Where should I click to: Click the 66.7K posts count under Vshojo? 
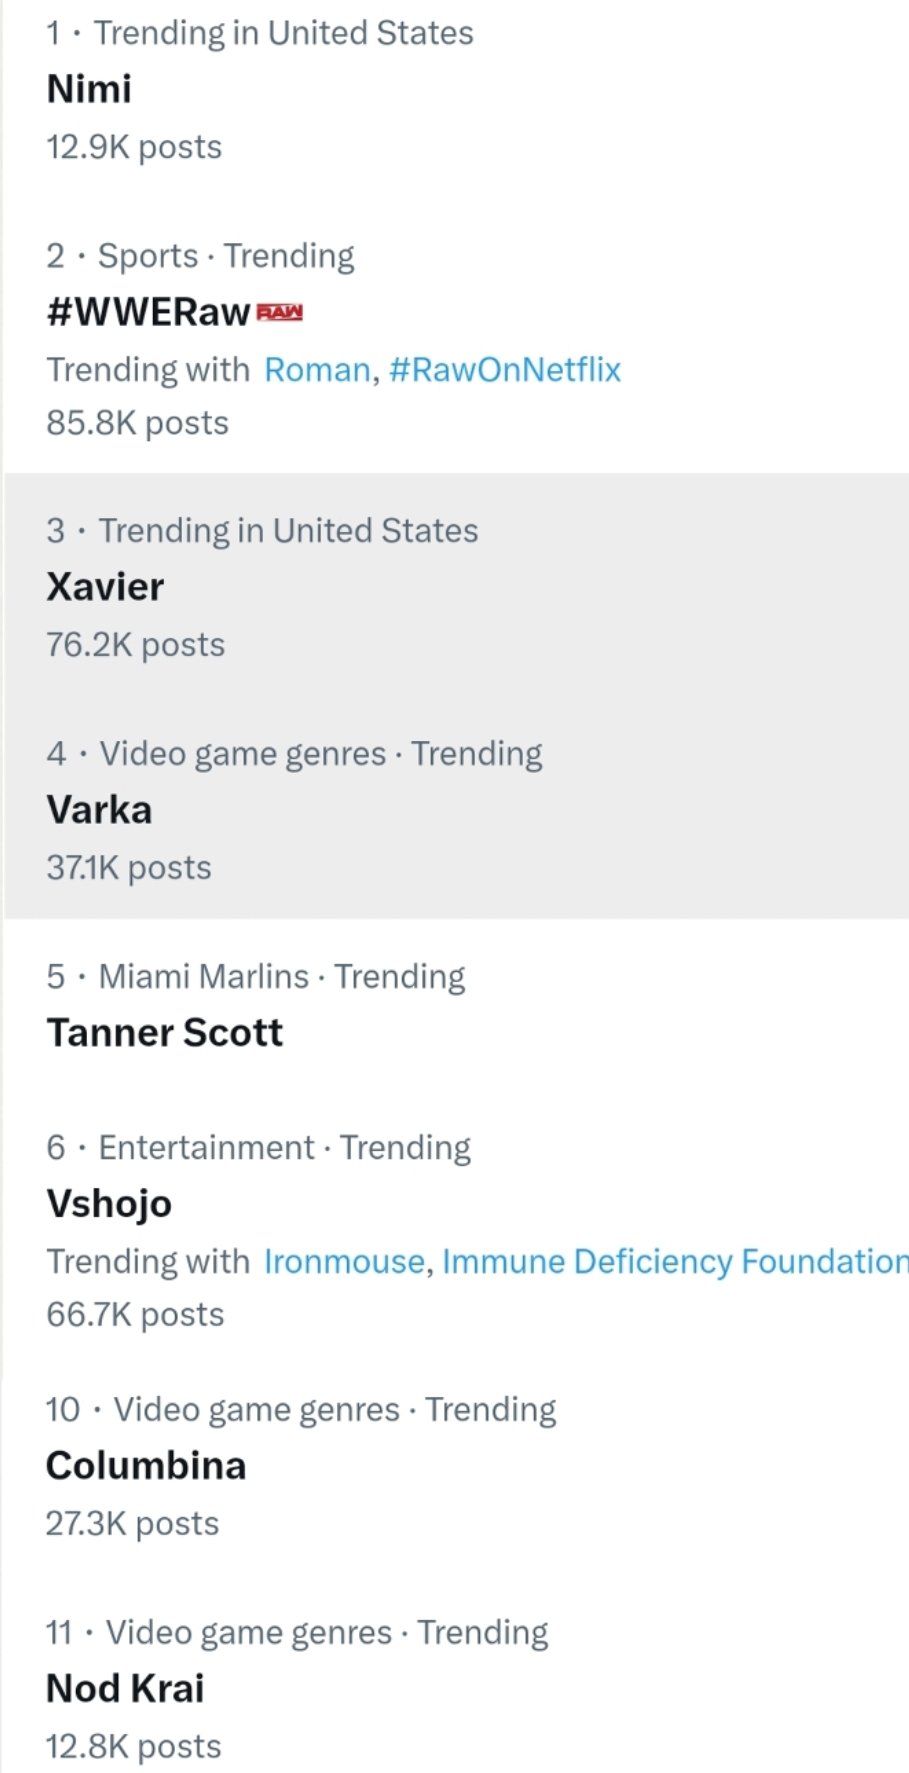tap(135, 1314)
